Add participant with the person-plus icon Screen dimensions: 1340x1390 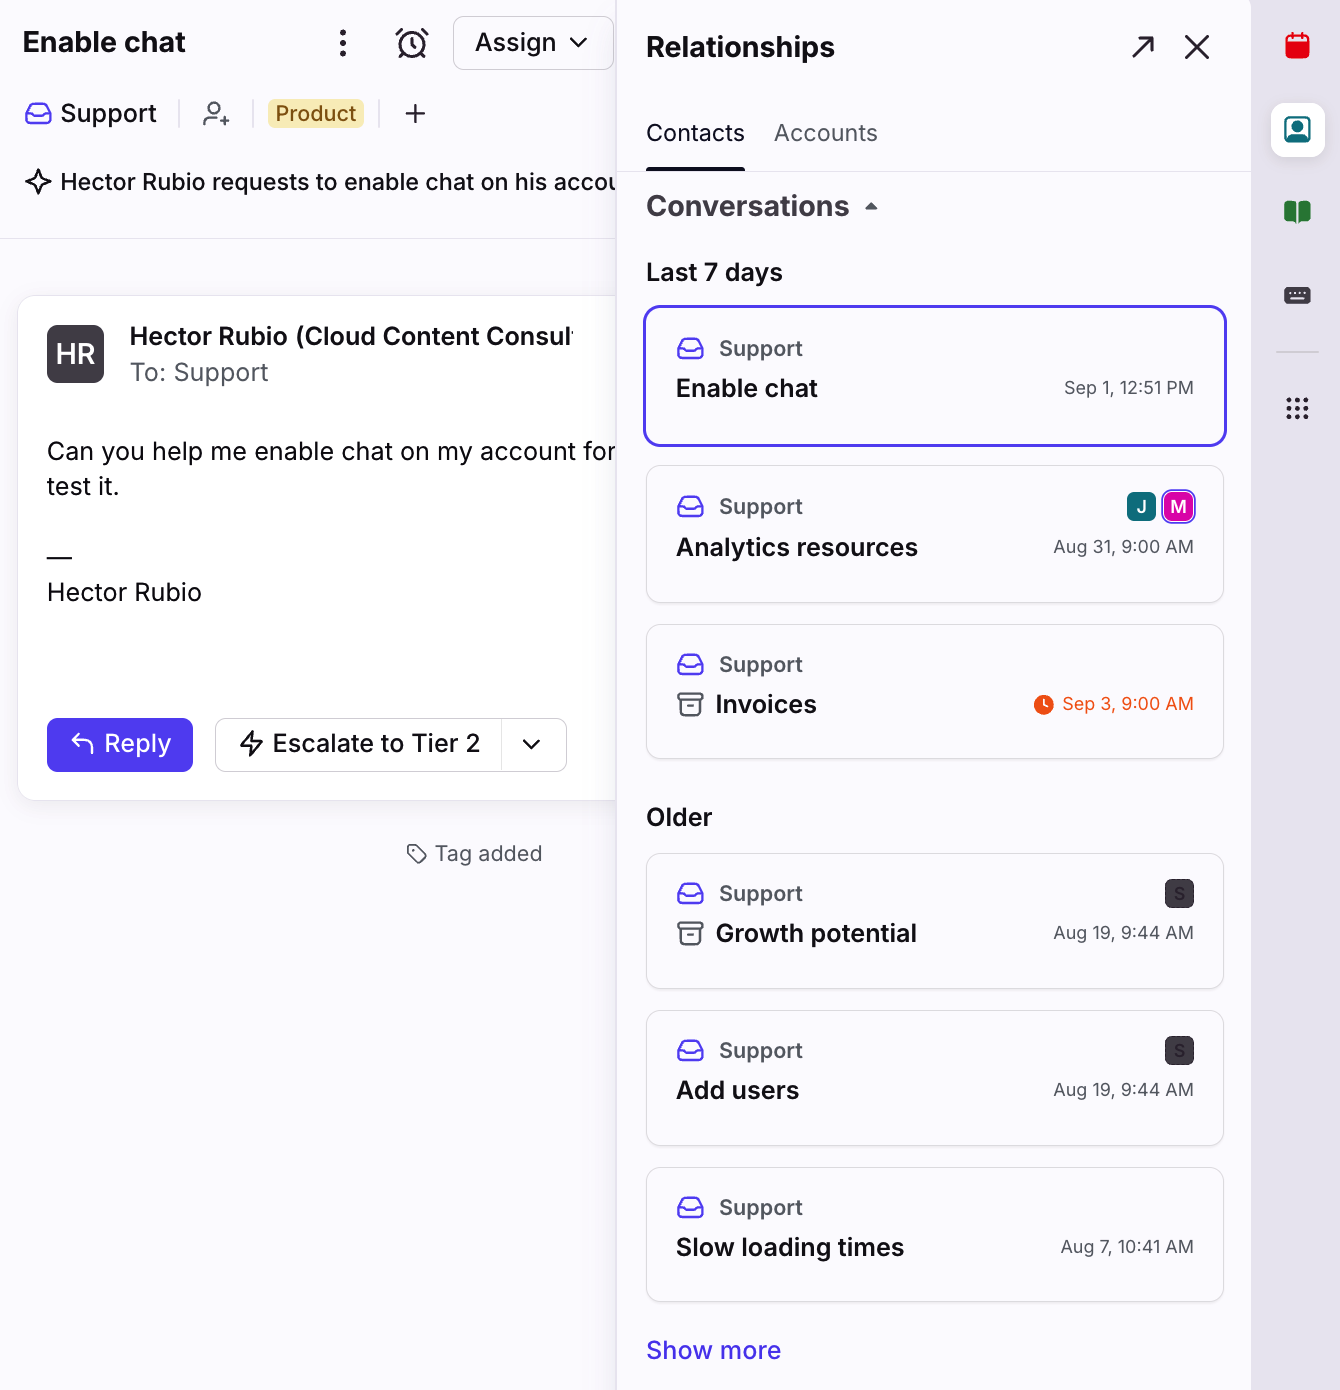(x=216, y=114)
